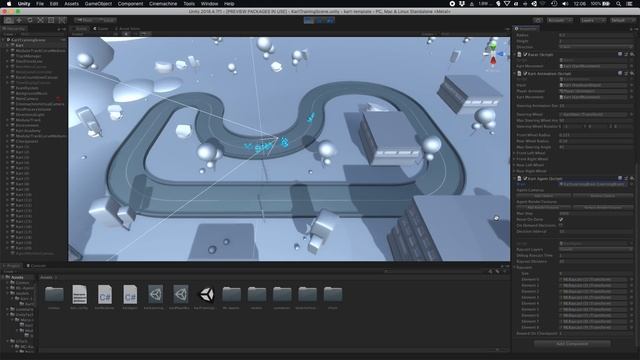Open object picker for Steering Wheel field
Image resolution: width=640 pixels, height=360 pixels.
[x=631, y=115]
